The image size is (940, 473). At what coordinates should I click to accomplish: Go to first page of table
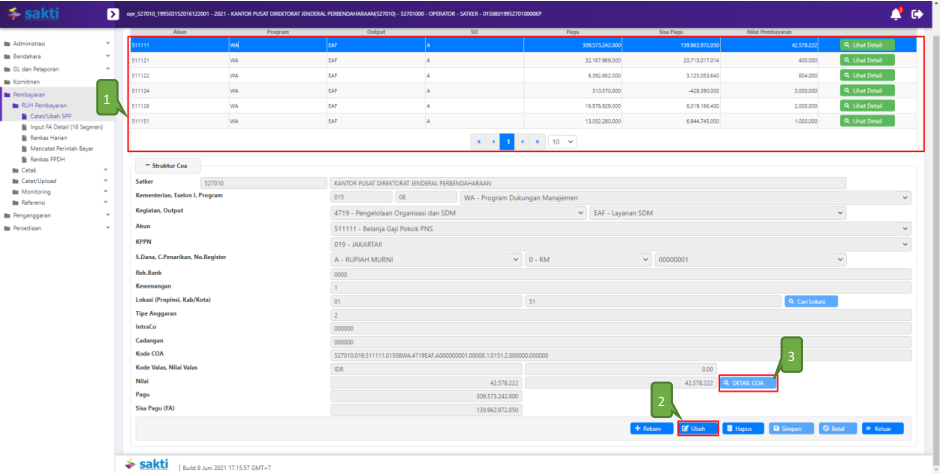(479, 142)
